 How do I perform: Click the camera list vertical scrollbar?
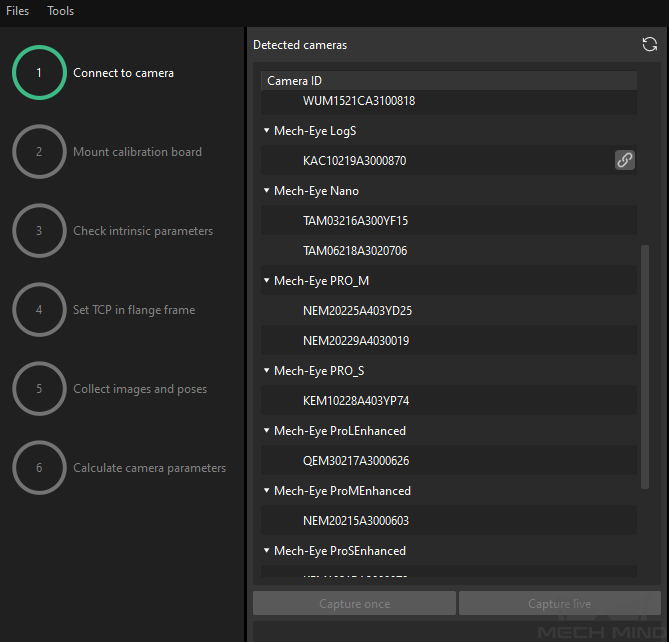coord(645,367)
